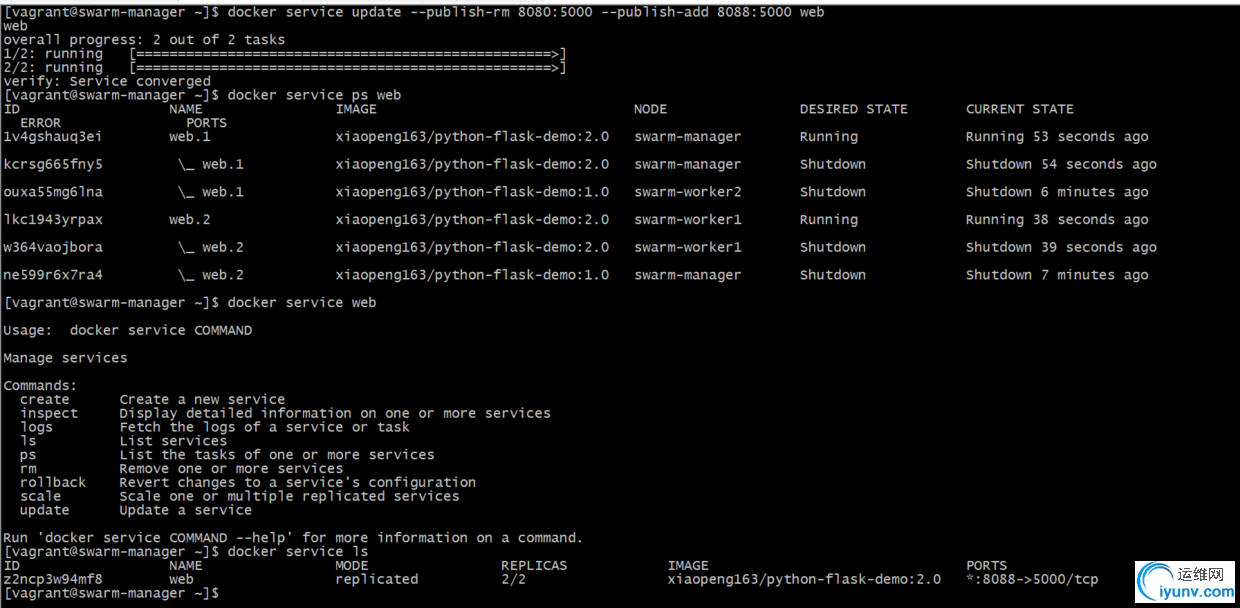
Task: Click the 'inspect' command in help list
Action: coord(49,413)
